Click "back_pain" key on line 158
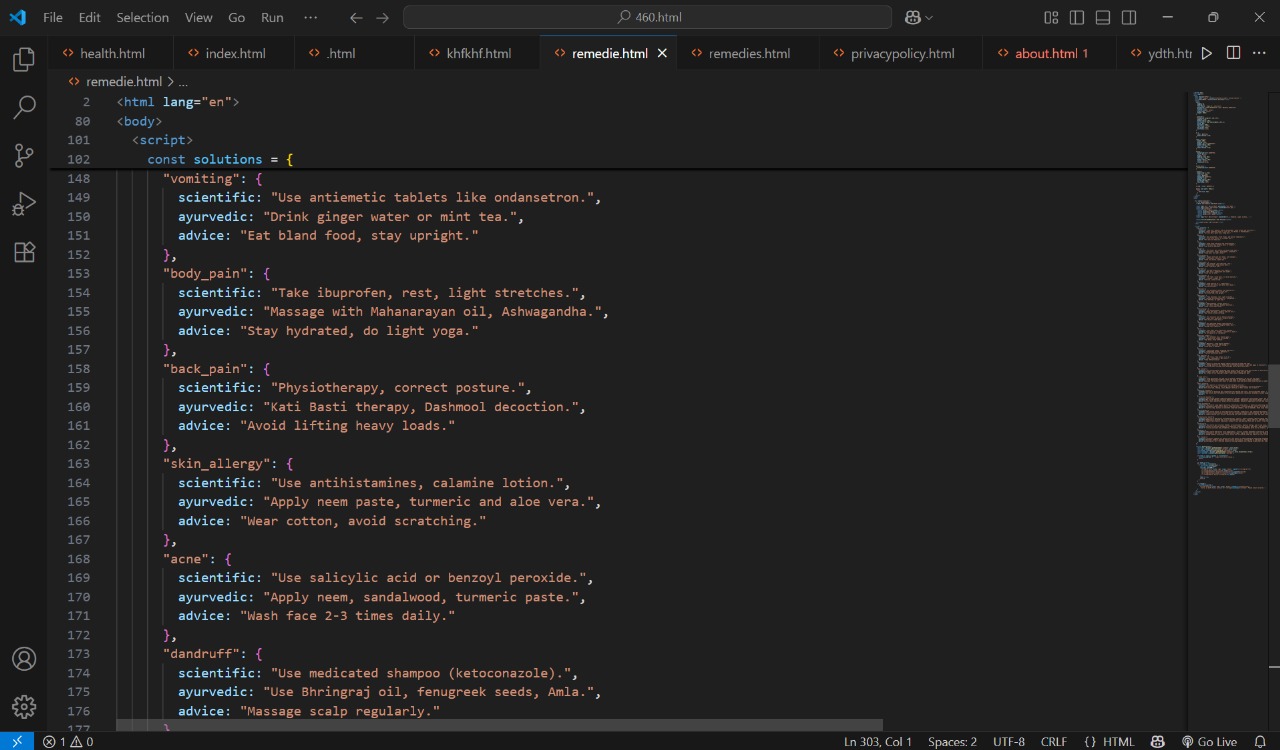Image resolution: width=1280 pixels, height=750 pixels. click(x=205, y=368)
